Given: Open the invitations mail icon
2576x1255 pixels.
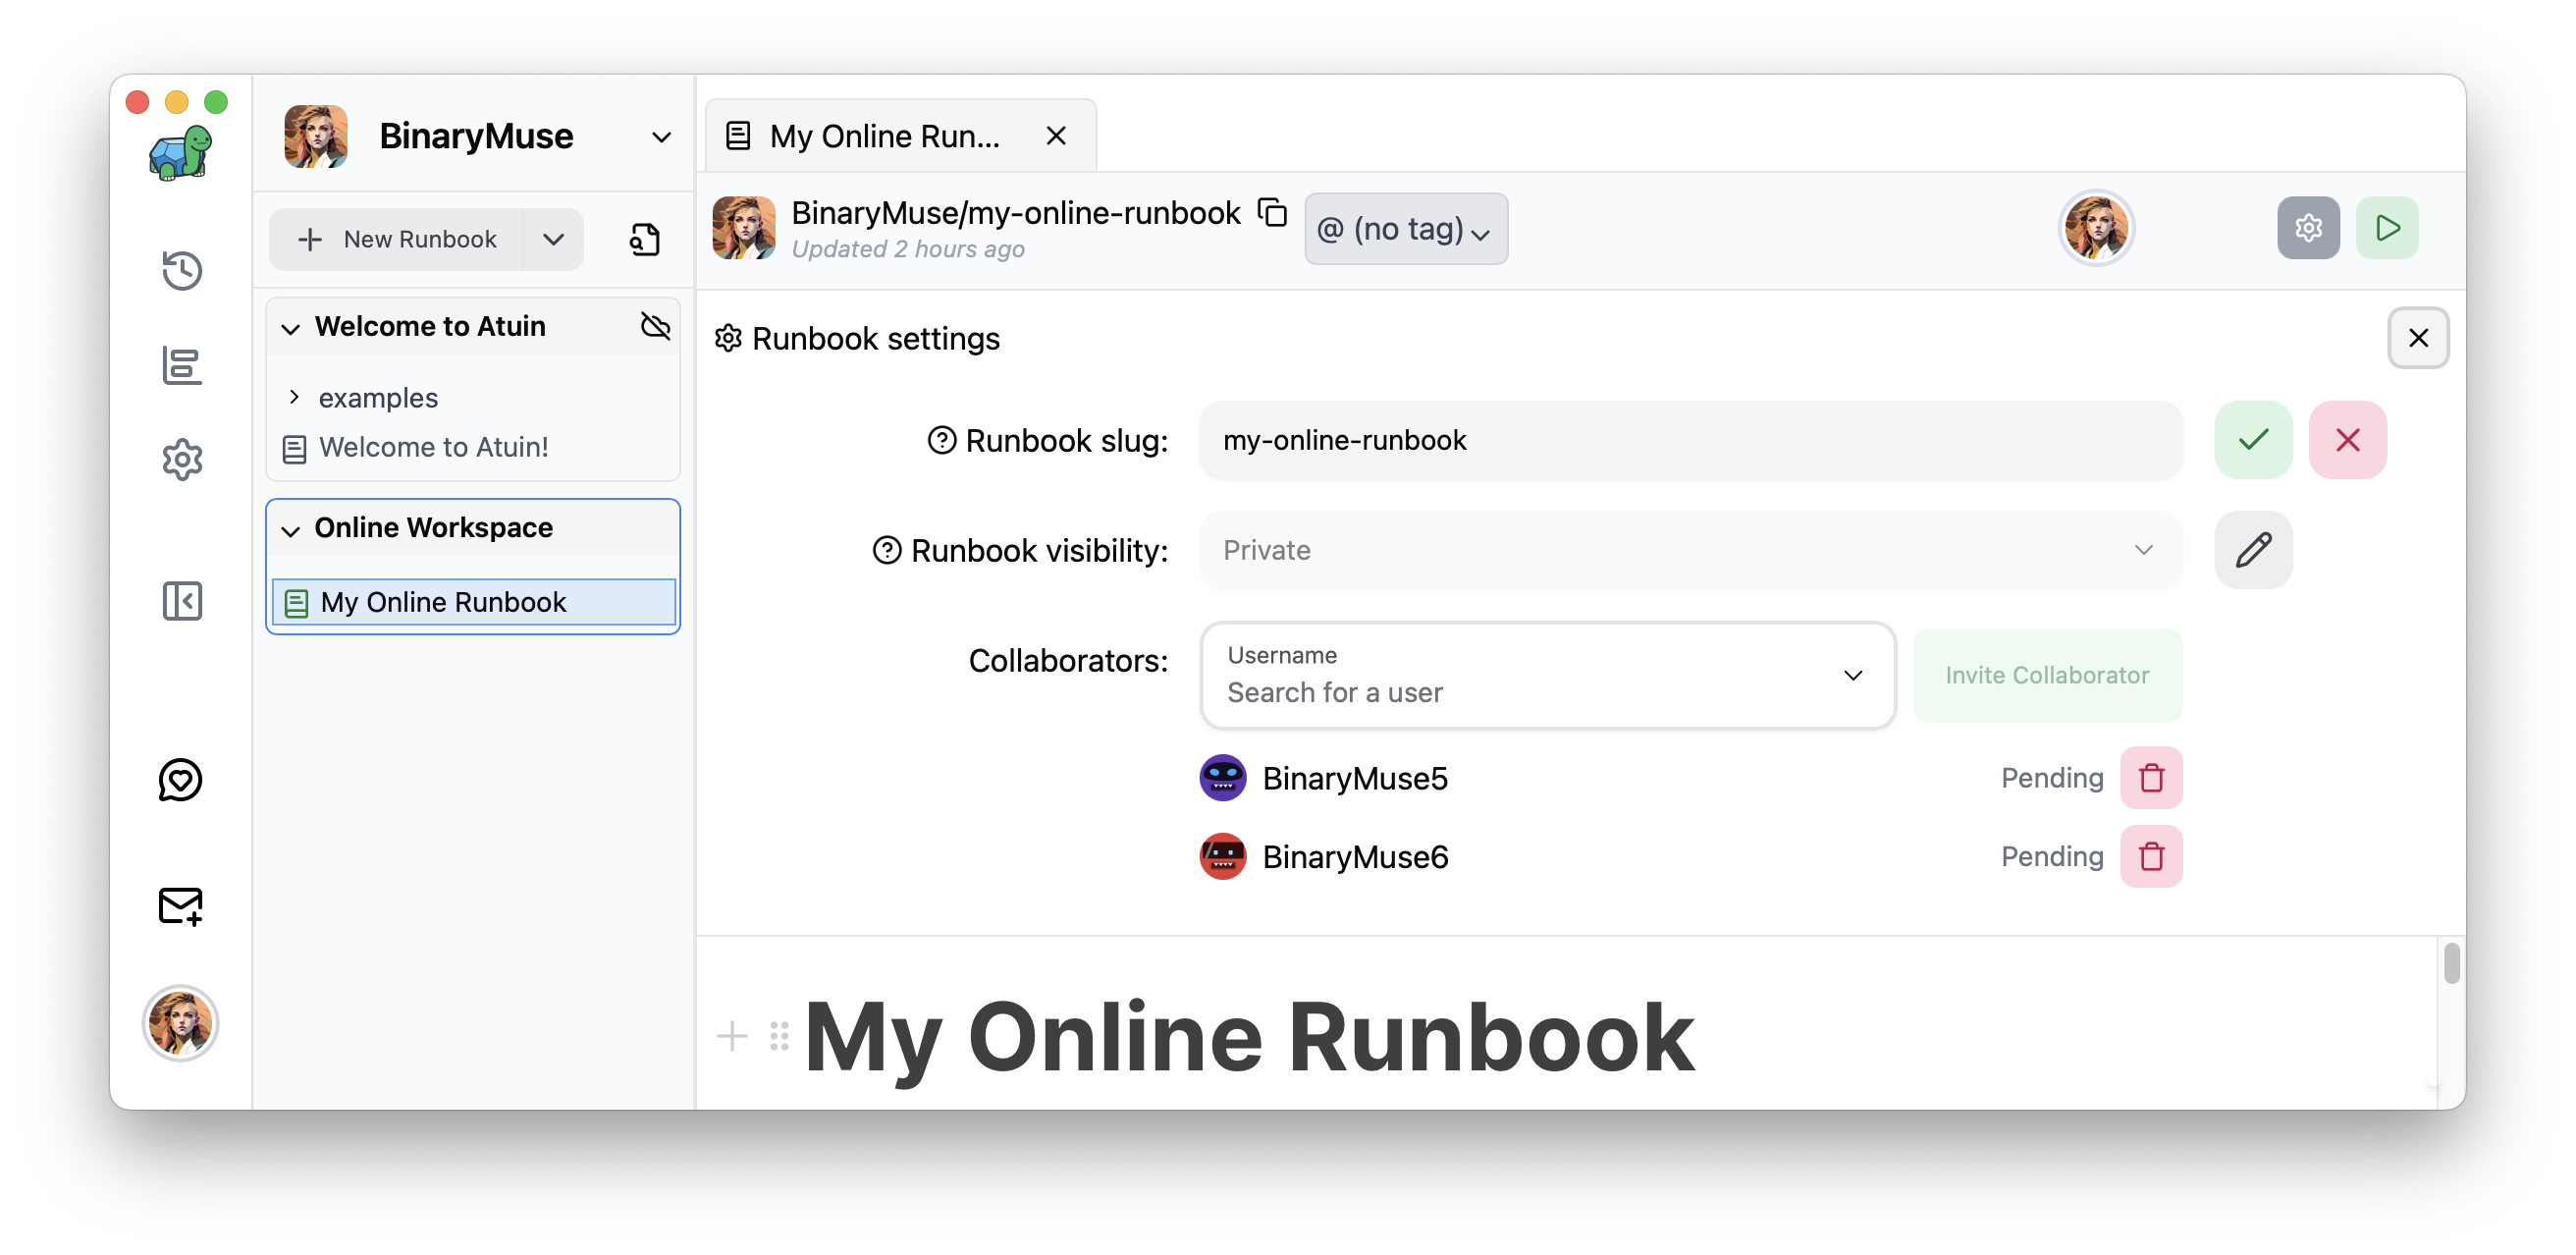Looking at the screenshot, I should 181,906.
